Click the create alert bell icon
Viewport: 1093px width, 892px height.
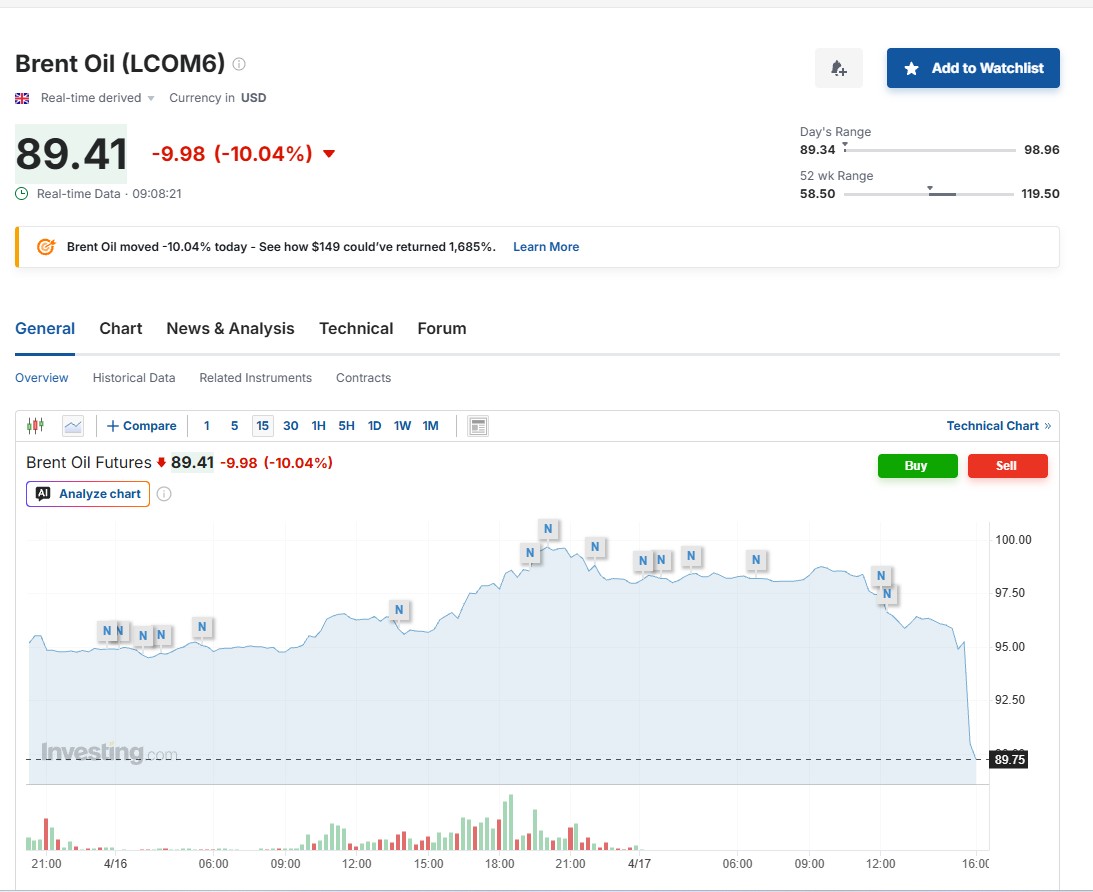[838, 68]
